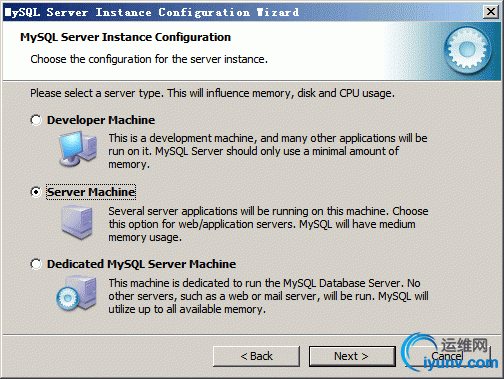Viewport: 504px width, 379px height.
Task: Click the Dedicated MySQL Server gear icon
Action: point(77,293)
